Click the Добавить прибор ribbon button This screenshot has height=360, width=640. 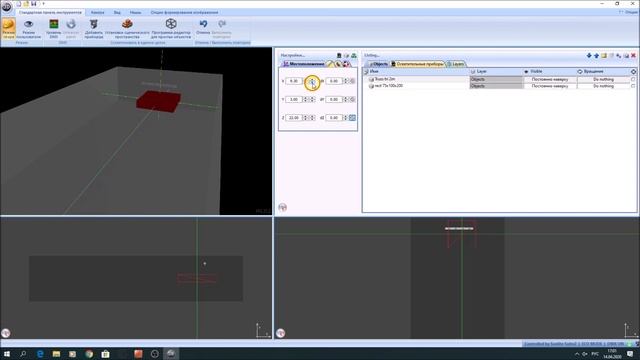[93, 29]
